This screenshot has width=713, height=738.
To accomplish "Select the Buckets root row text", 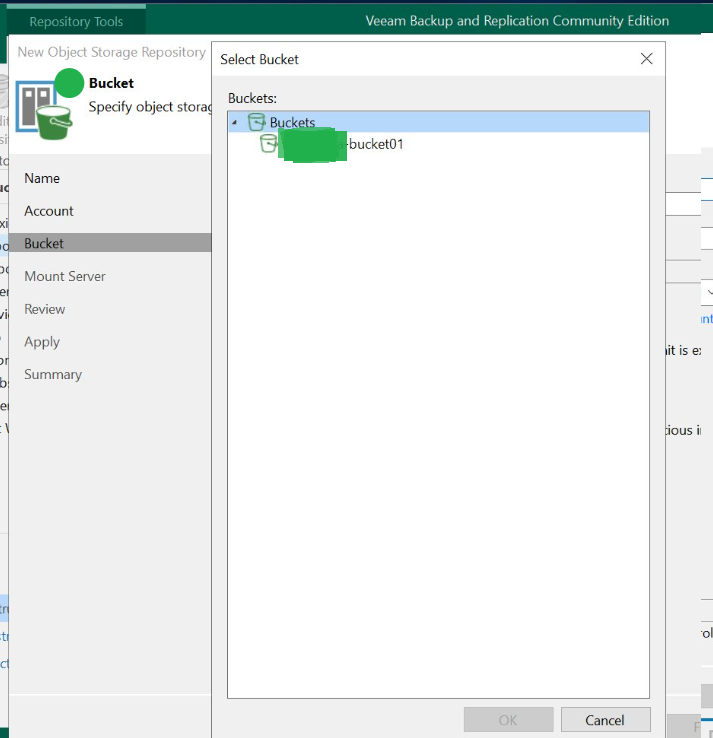I will 292,122.
